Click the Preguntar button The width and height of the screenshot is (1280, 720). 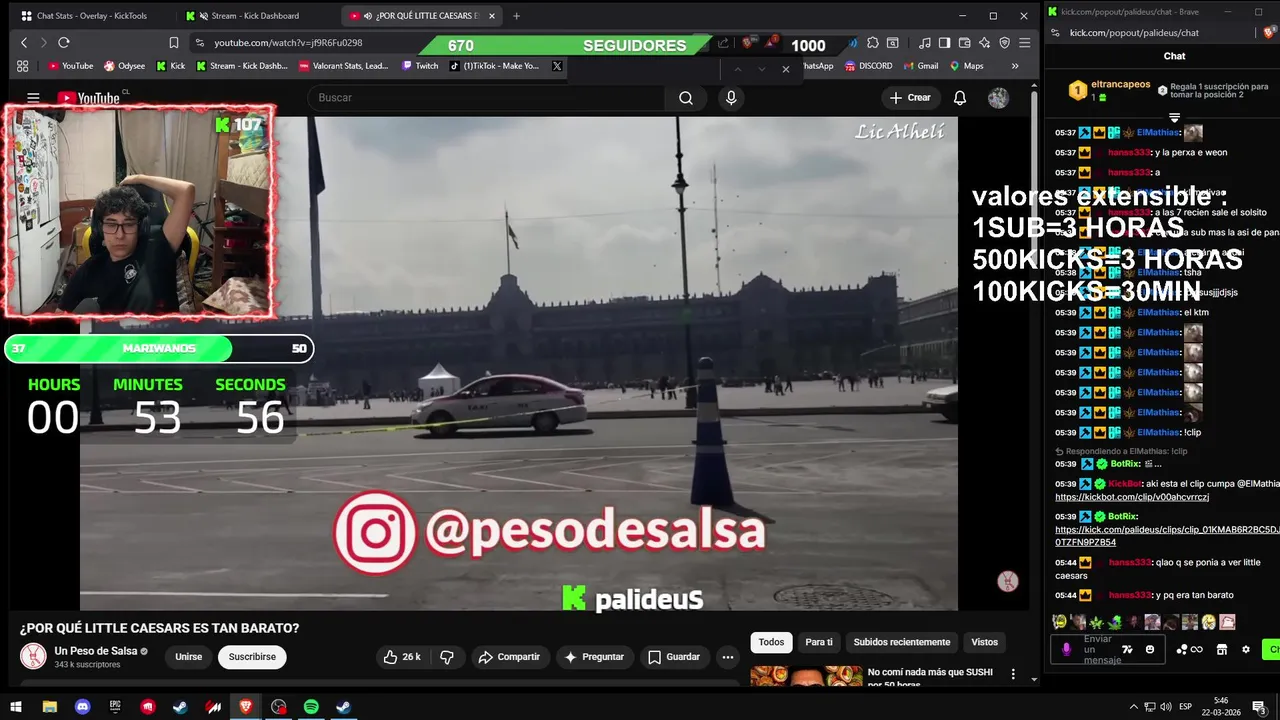point(594,657)
